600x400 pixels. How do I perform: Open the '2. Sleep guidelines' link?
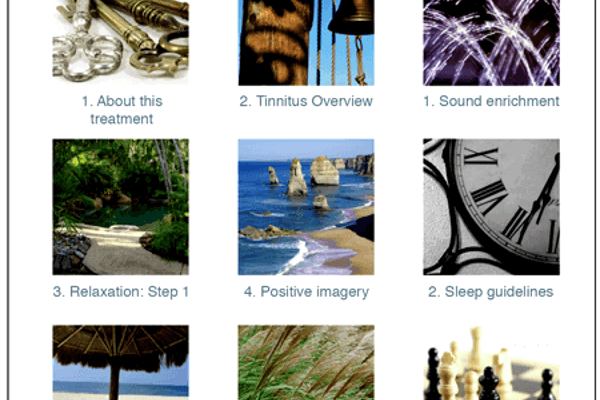click(491, 292)
